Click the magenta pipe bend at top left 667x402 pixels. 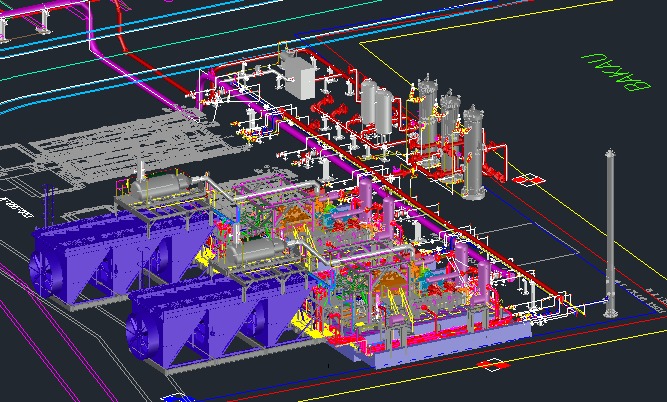coord(98,47)
